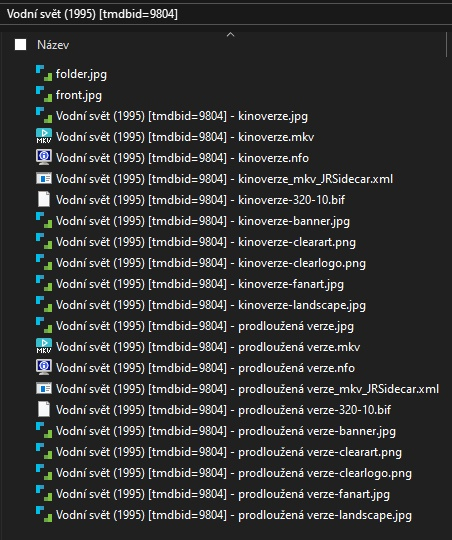
Task: Click the XML icon of kinoverze_mkv_JRSidecar.xml
Action: coord(44,178)
